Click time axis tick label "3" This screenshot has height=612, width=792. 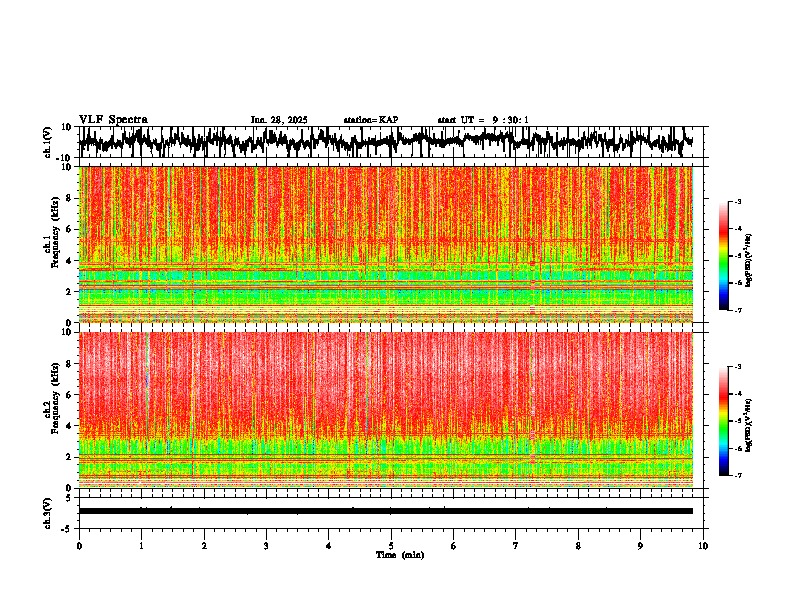(266, 546)
